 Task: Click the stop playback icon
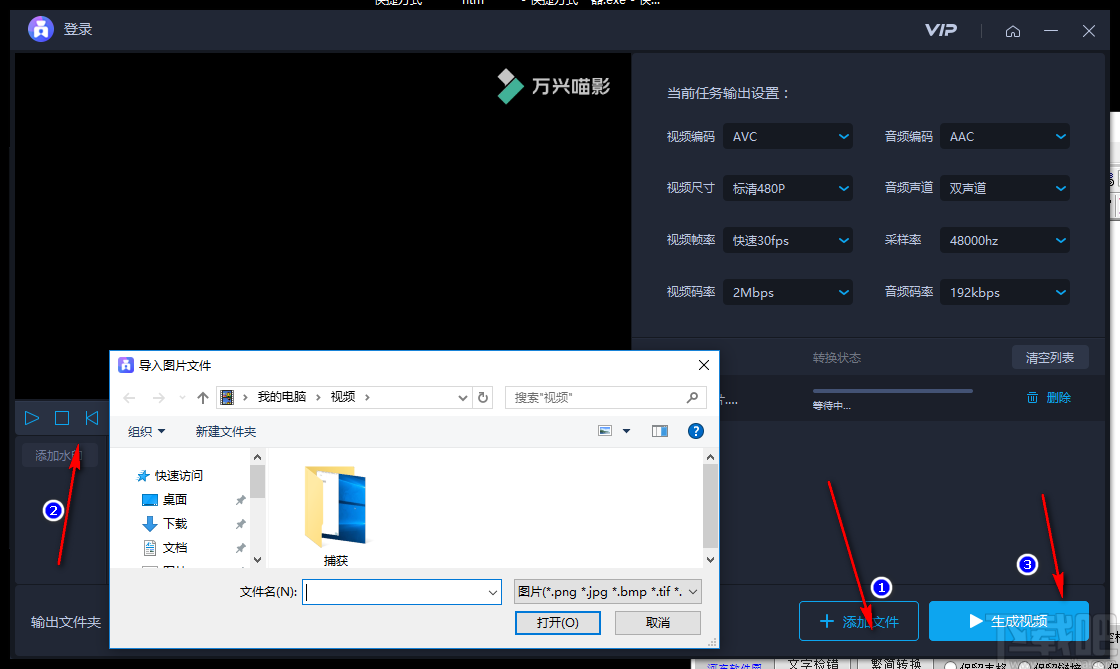point(61,418)
